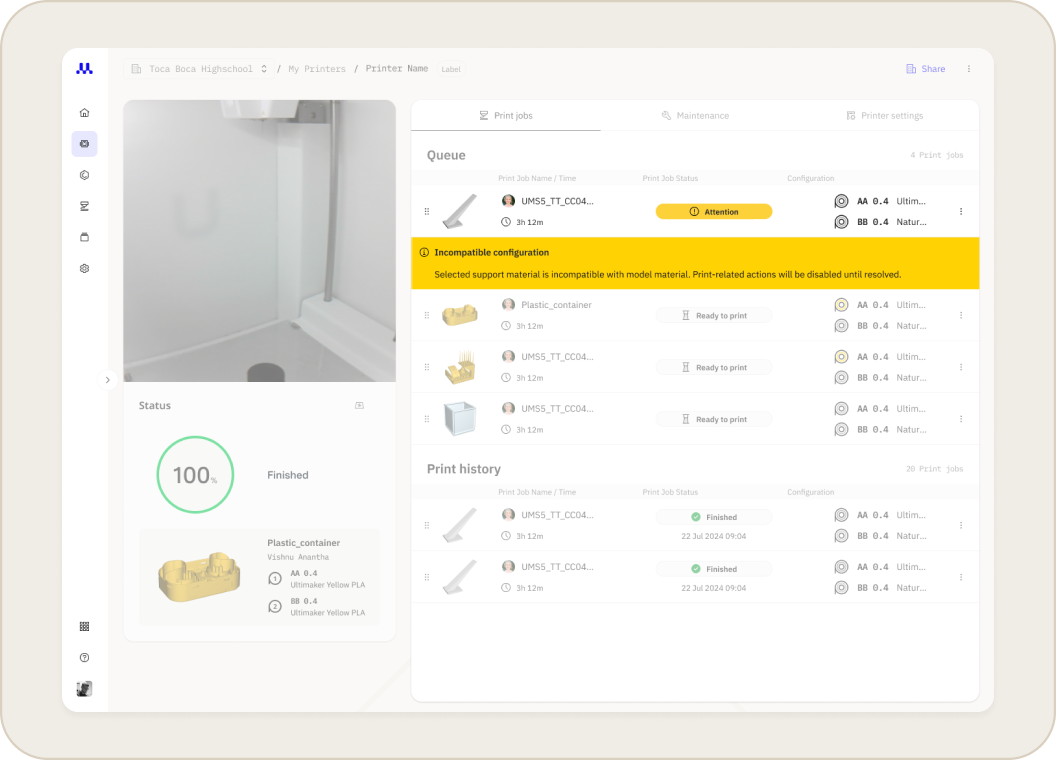Select the Printers icon in sidebar
The height and width of the screenshot is (760, 1056).
(84, 144)
